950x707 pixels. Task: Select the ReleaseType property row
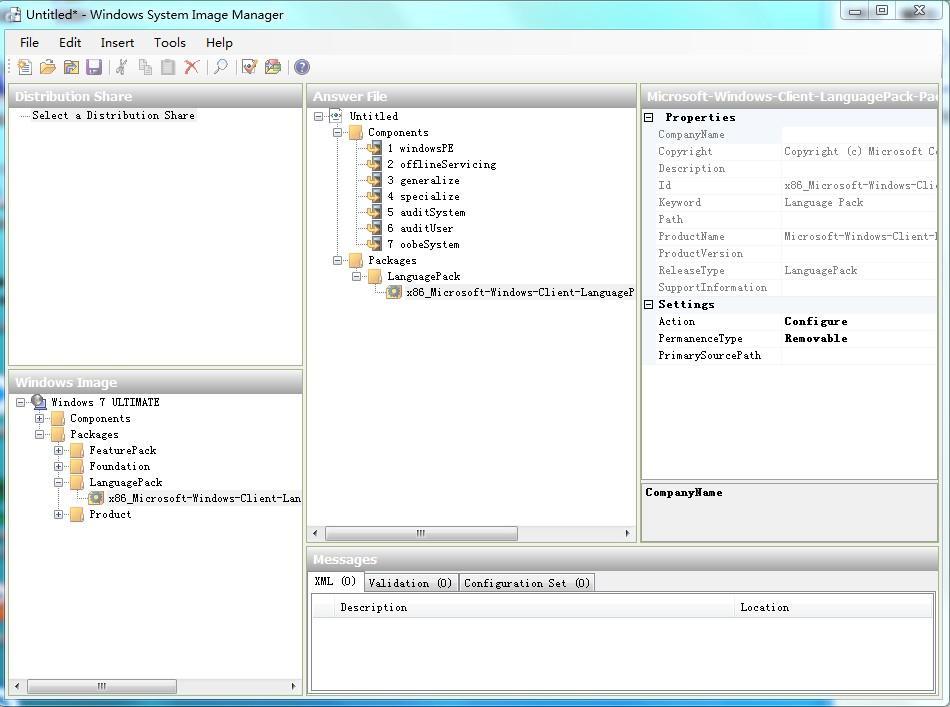790,270
